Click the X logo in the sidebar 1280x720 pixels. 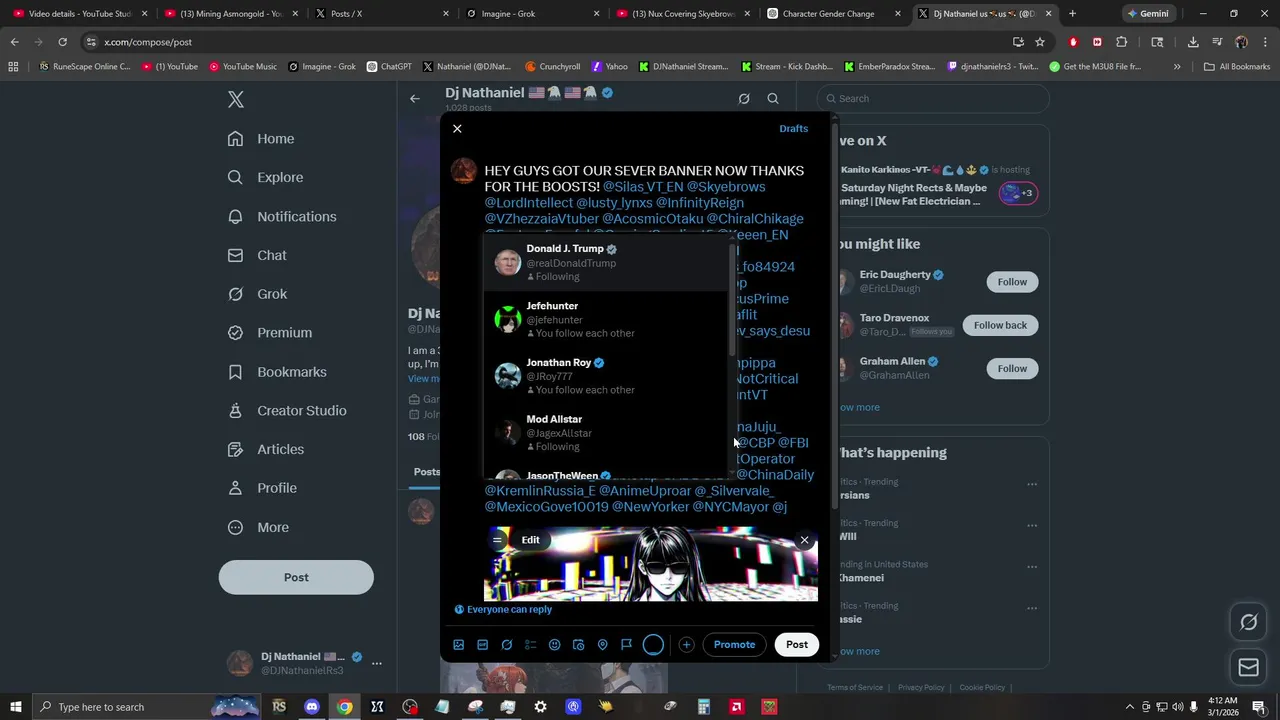pyautogui.click(x=235, y=99)
